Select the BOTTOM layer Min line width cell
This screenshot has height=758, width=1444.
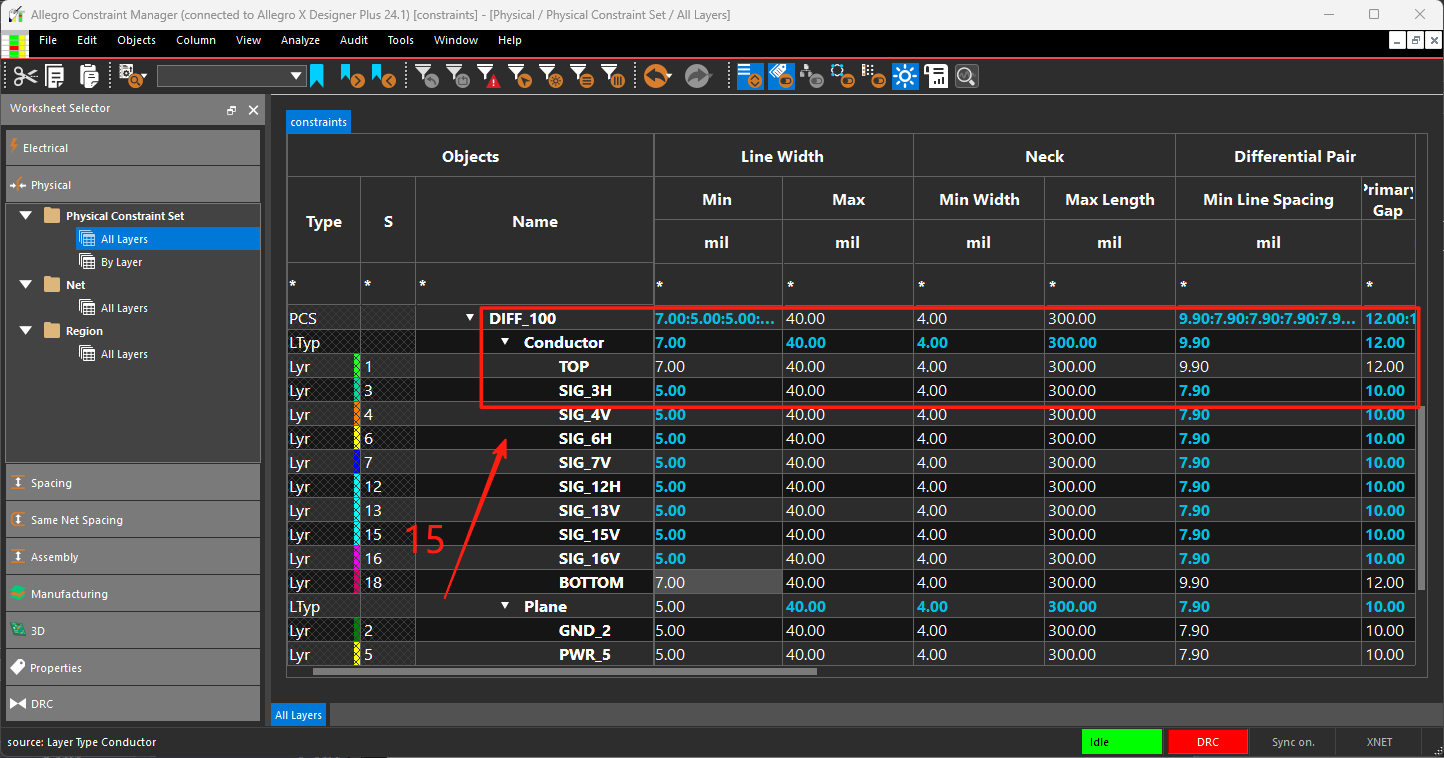(718, 583)
